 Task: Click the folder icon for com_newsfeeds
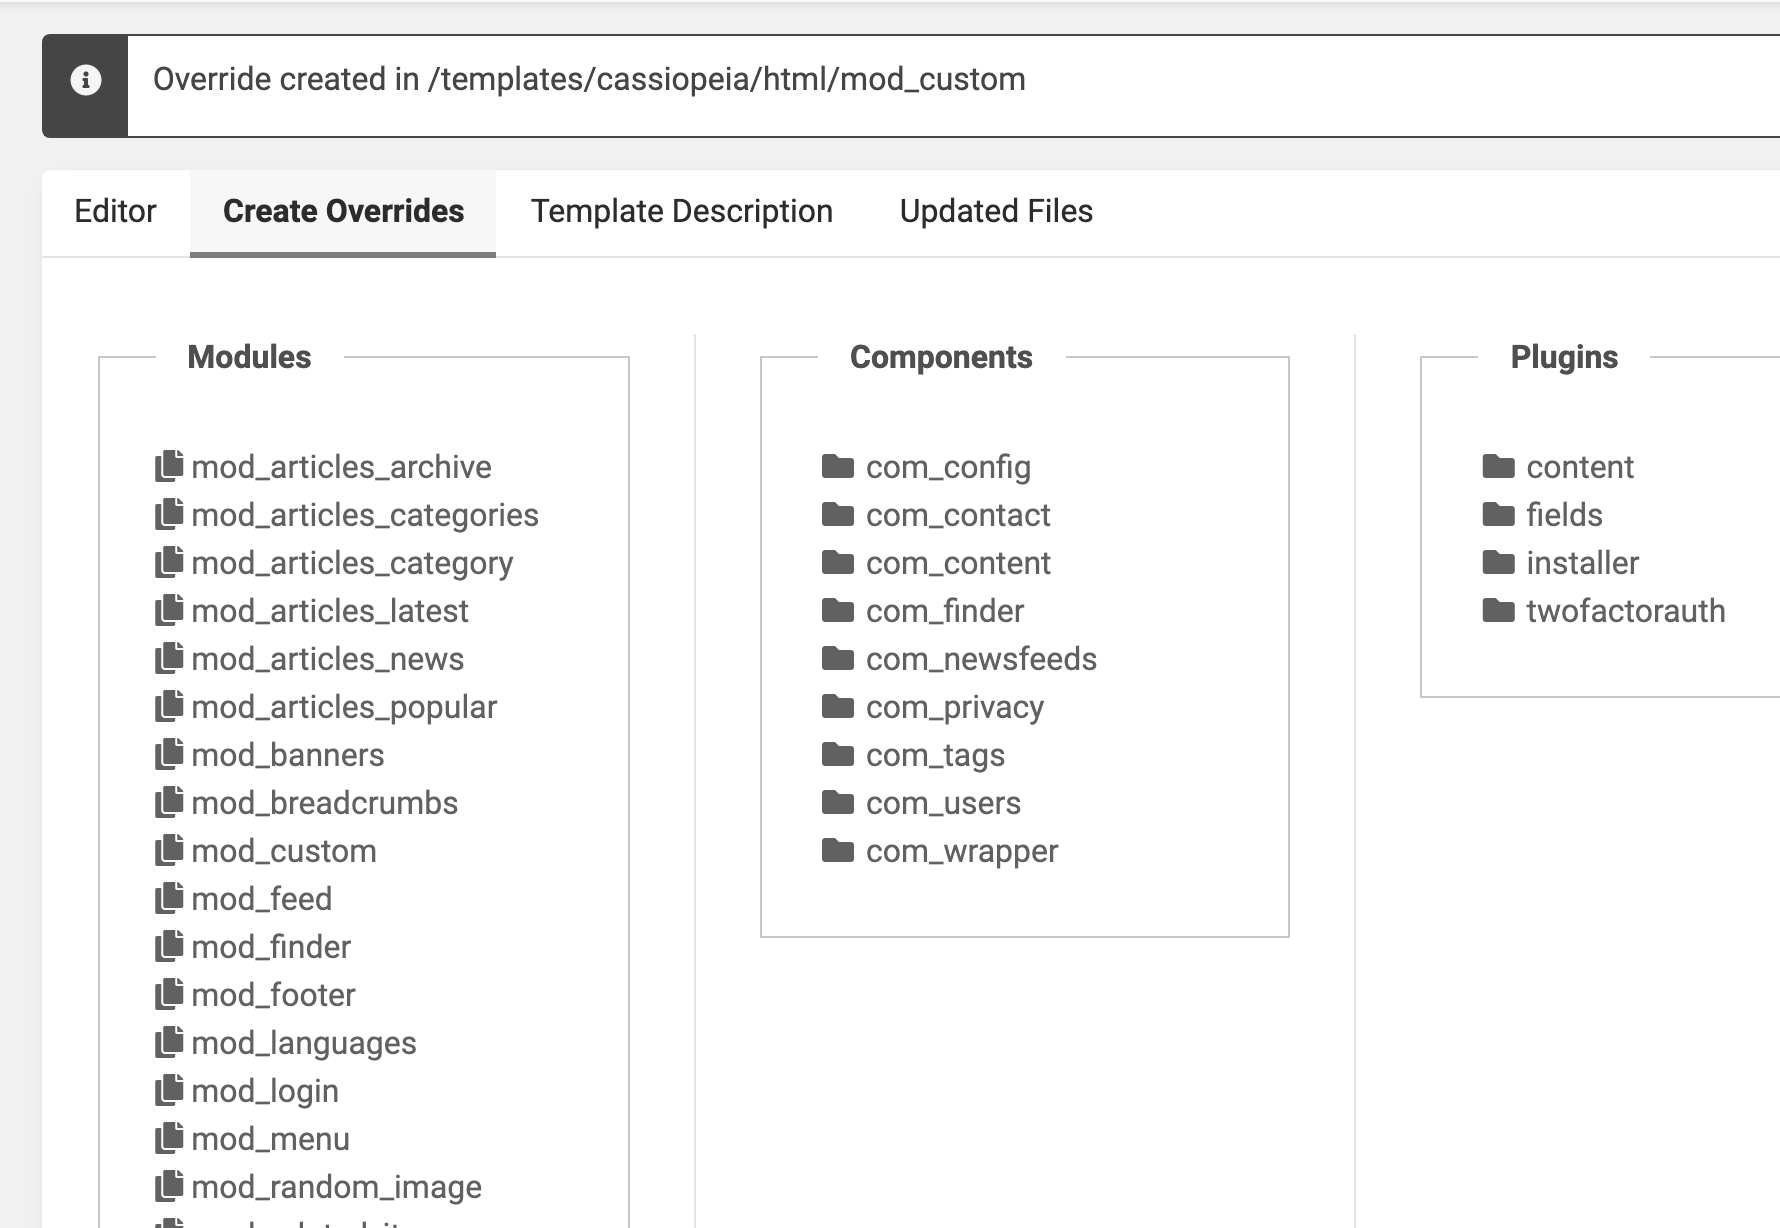click(837, 658)
